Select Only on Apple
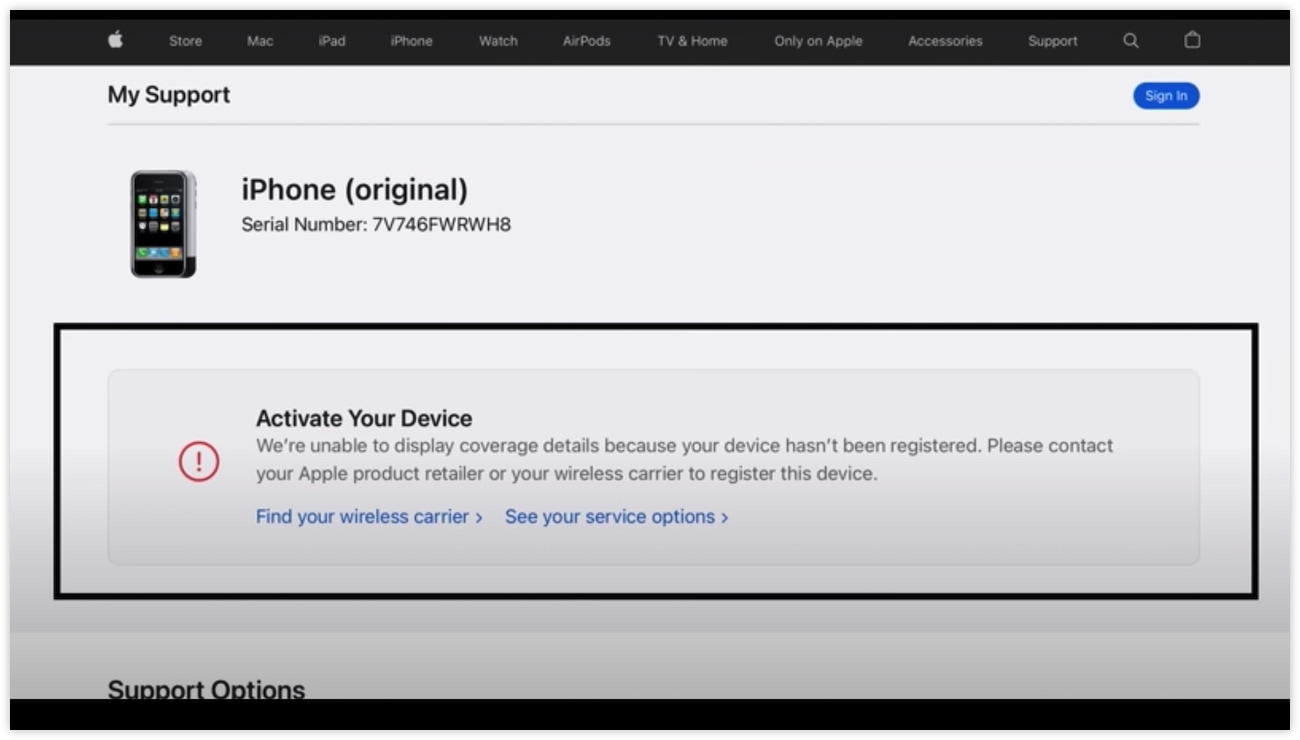The height and width of the screenshot is (740, 1300). click(x=818, y=41)
